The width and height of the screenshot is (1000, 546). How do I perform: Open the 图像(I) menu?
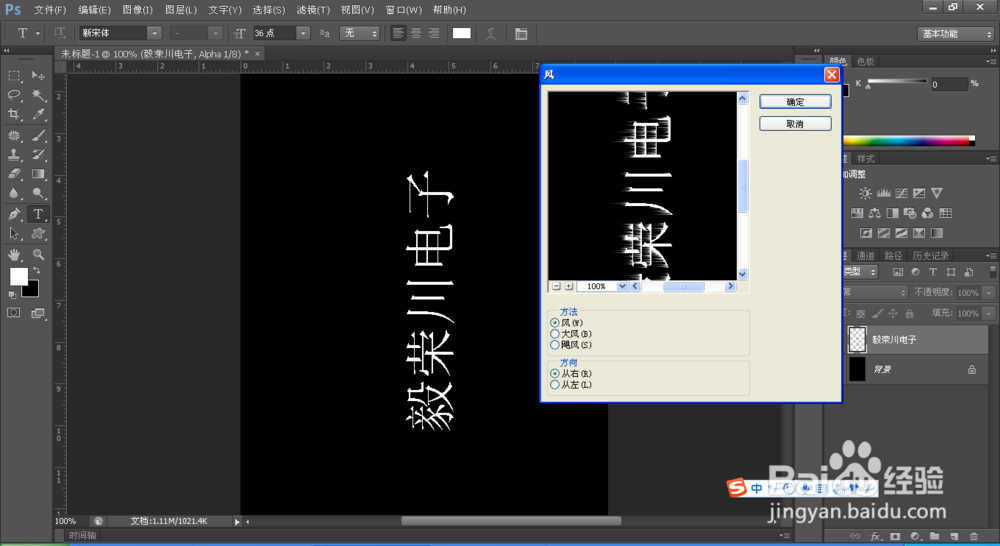[x=137, y=10]
